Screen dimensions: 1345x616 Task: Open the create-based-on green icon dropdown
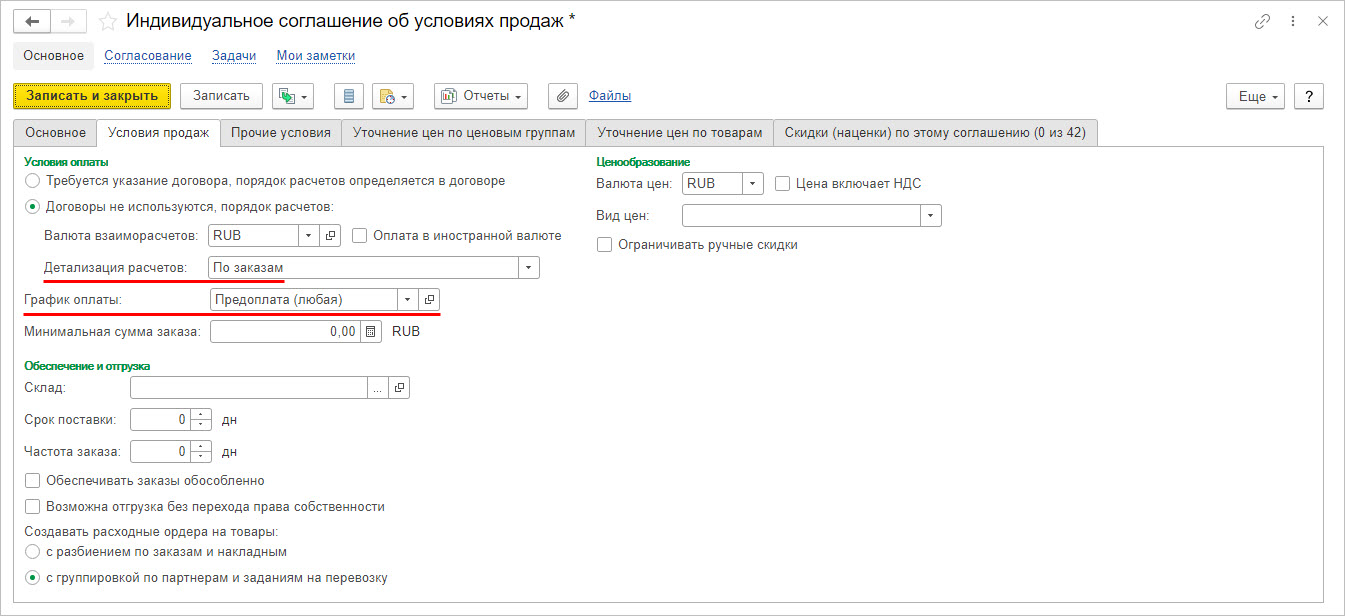click(293, 96)
